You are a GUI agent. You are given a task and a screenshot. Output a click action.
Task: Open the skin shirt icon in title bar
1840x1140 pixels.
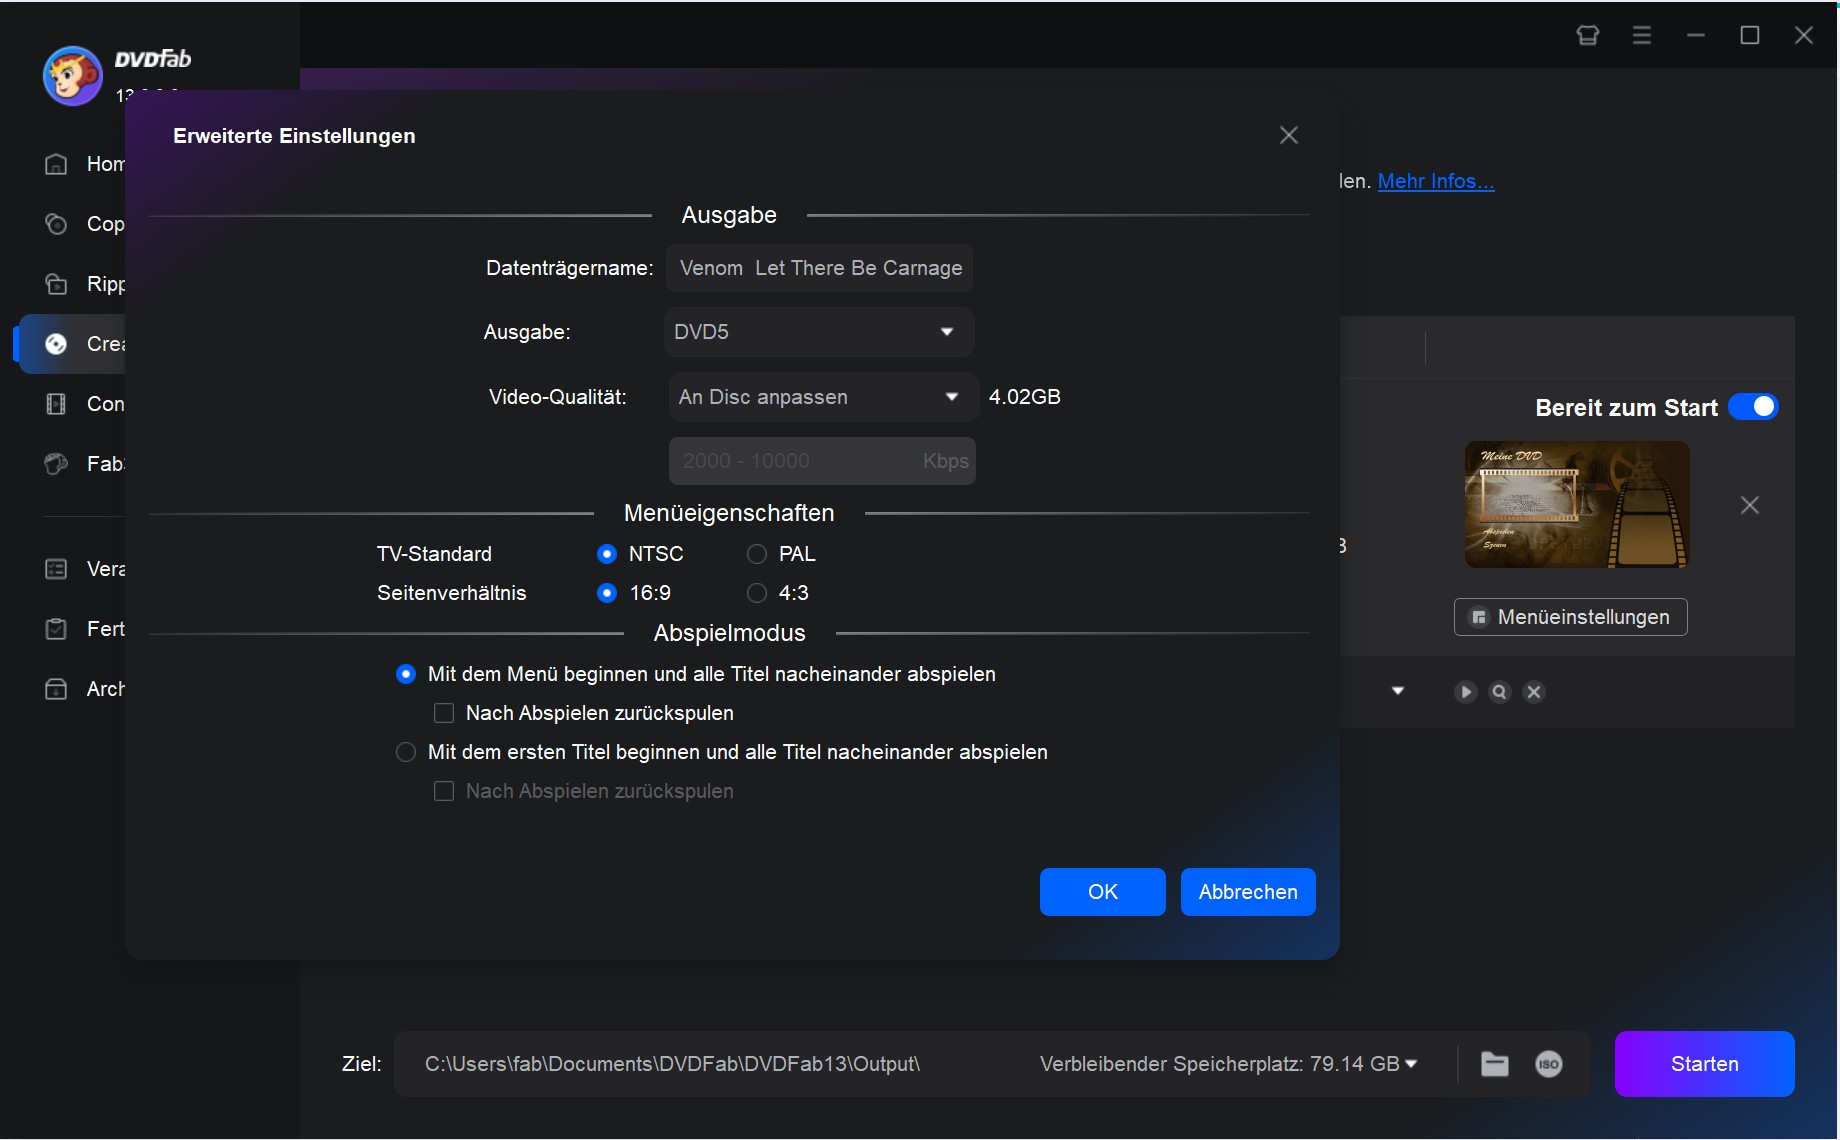pos(1588,36)
